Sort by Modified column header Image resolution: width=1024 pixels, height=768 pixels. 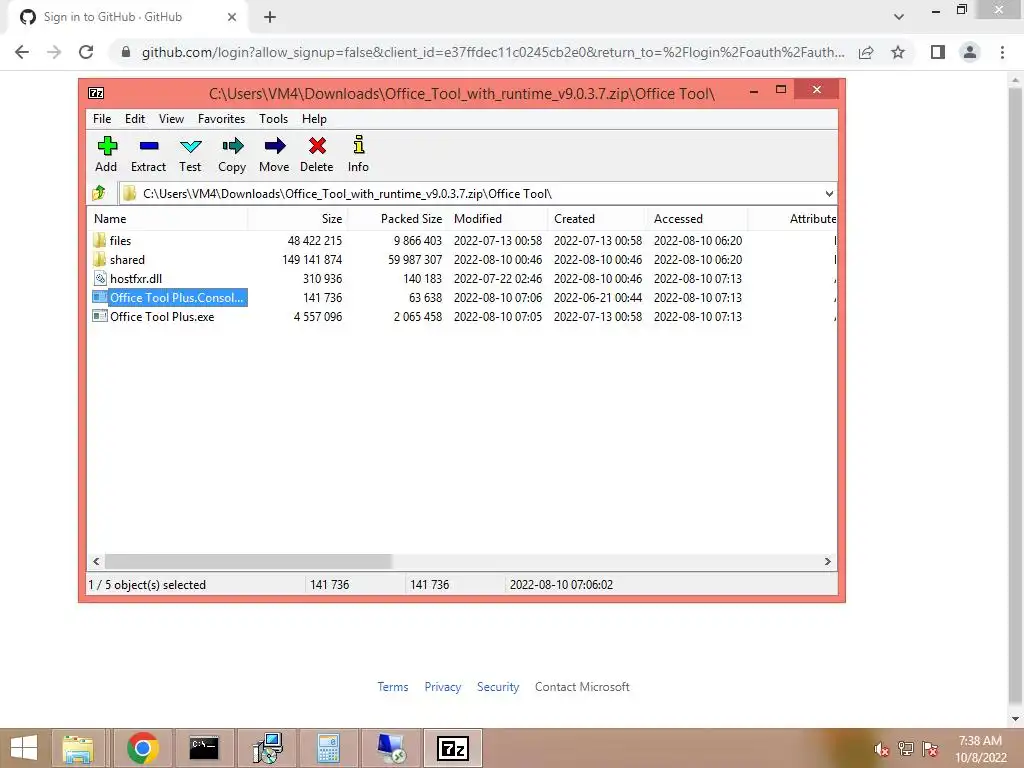498,219
